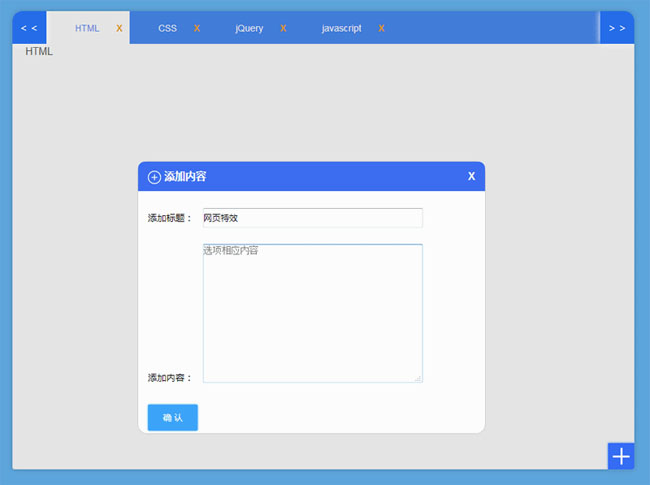Click the circled plus icon in dialog header
Viewport: 650px width, 485px height.
point(154,177)
